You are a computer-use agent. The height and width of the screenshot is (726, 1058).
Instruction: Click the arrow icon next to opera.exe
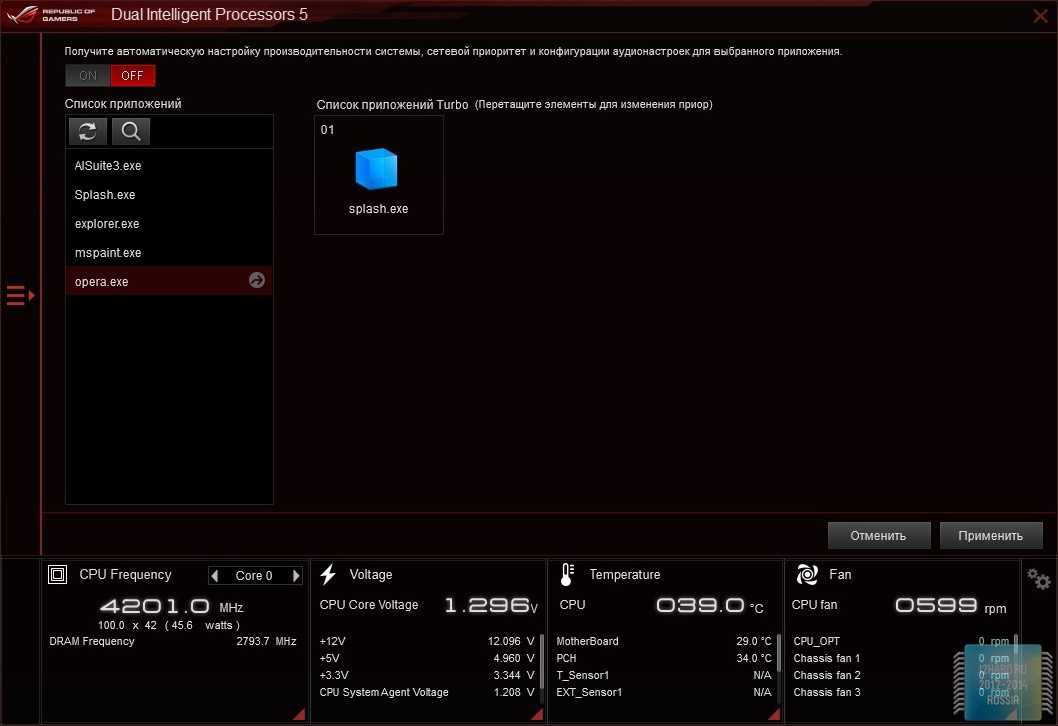pos(257,281)
